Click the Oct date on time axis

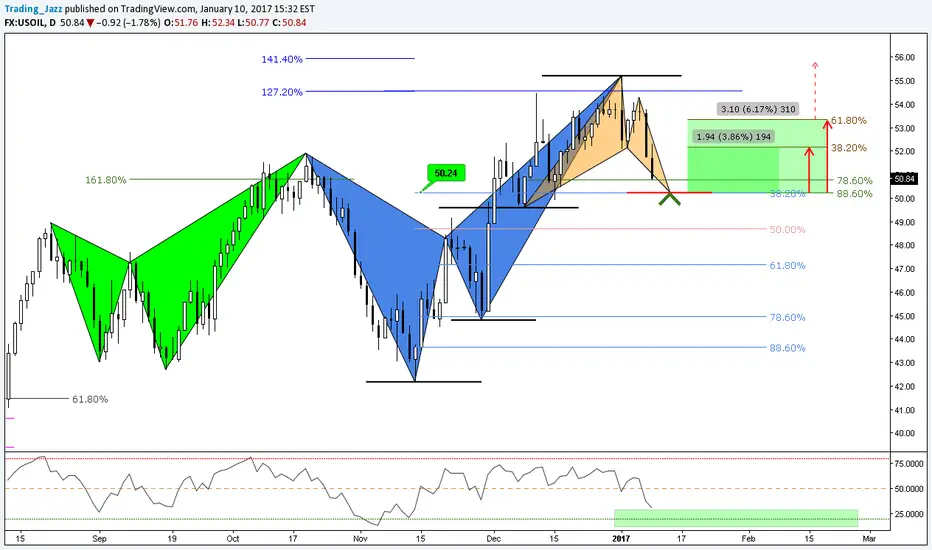pyautogui.click(x=233, y=539)
